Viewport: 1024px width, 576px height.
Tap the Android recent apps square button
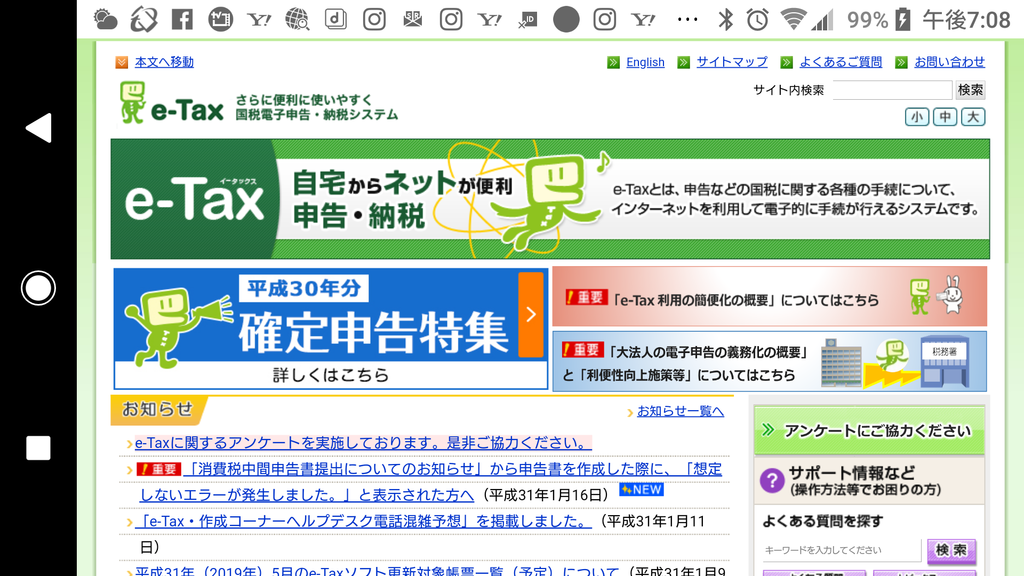click(x=38, y=448)
